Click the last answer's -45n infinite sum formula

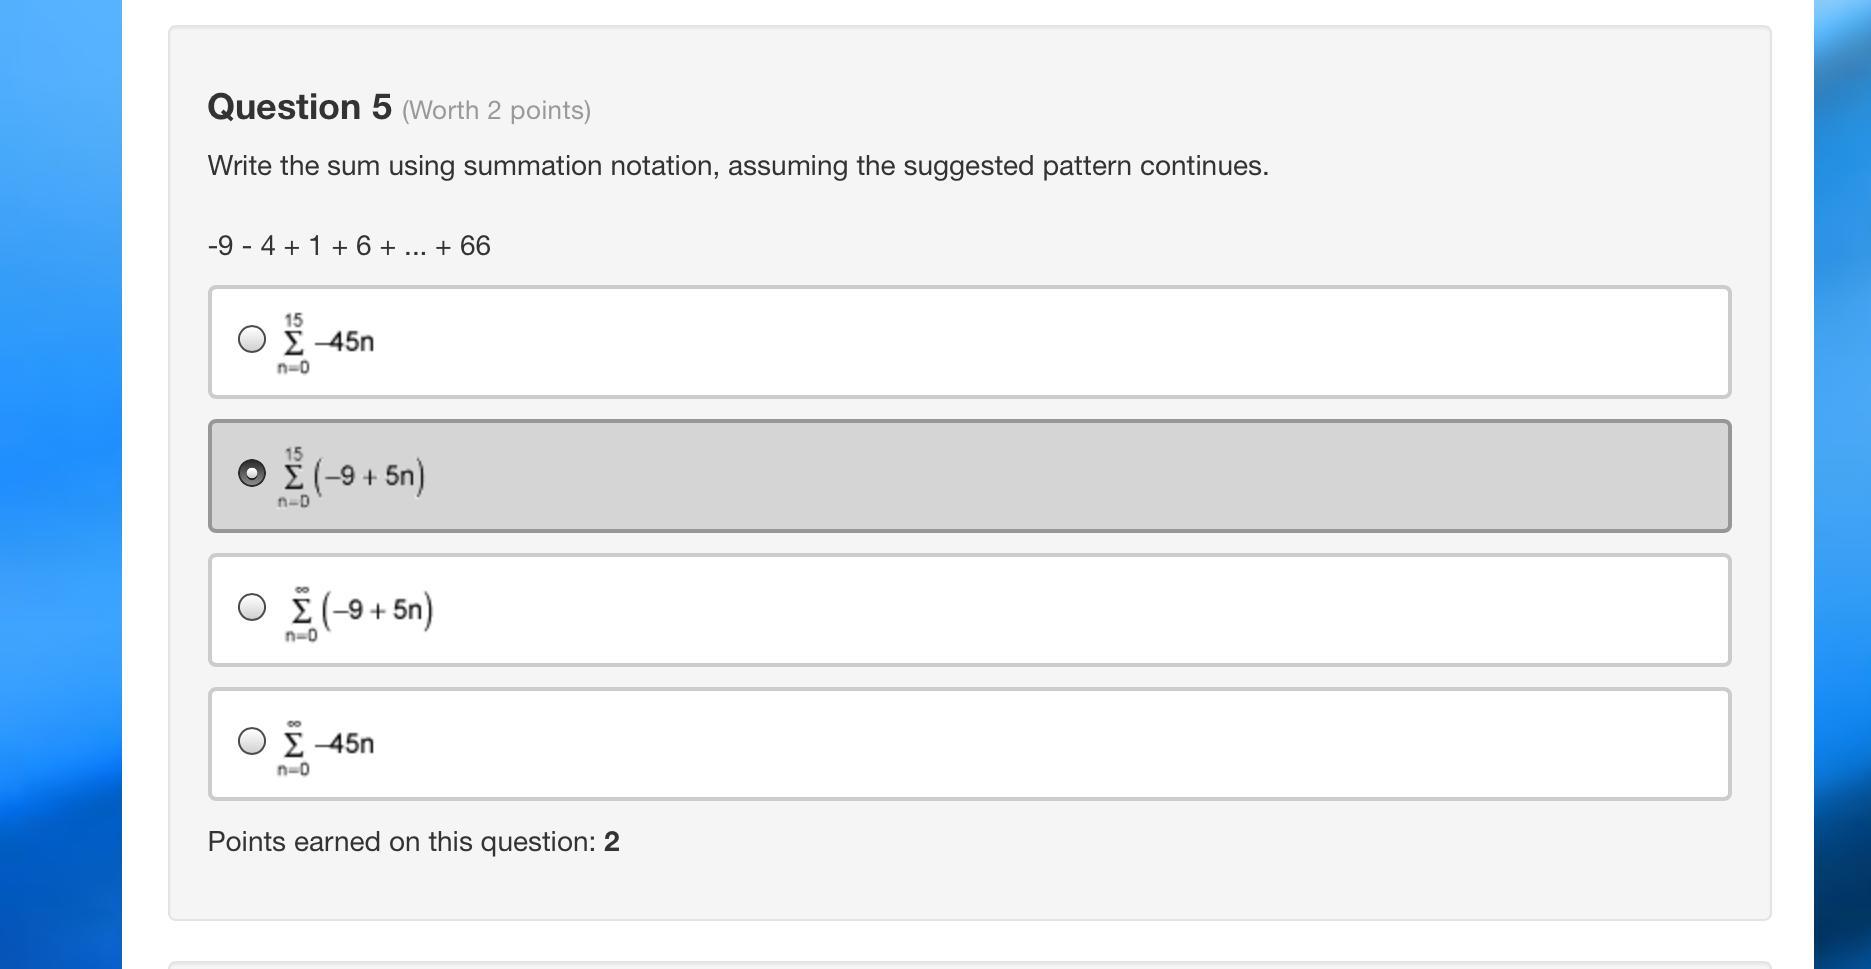tap(328, 744)
